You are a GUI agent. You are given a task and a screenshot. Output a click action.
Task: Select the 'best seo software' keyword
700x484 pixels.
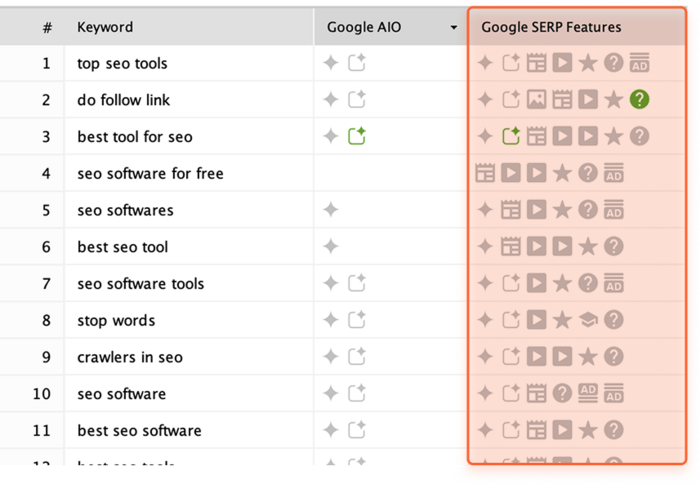click(139, 430)
